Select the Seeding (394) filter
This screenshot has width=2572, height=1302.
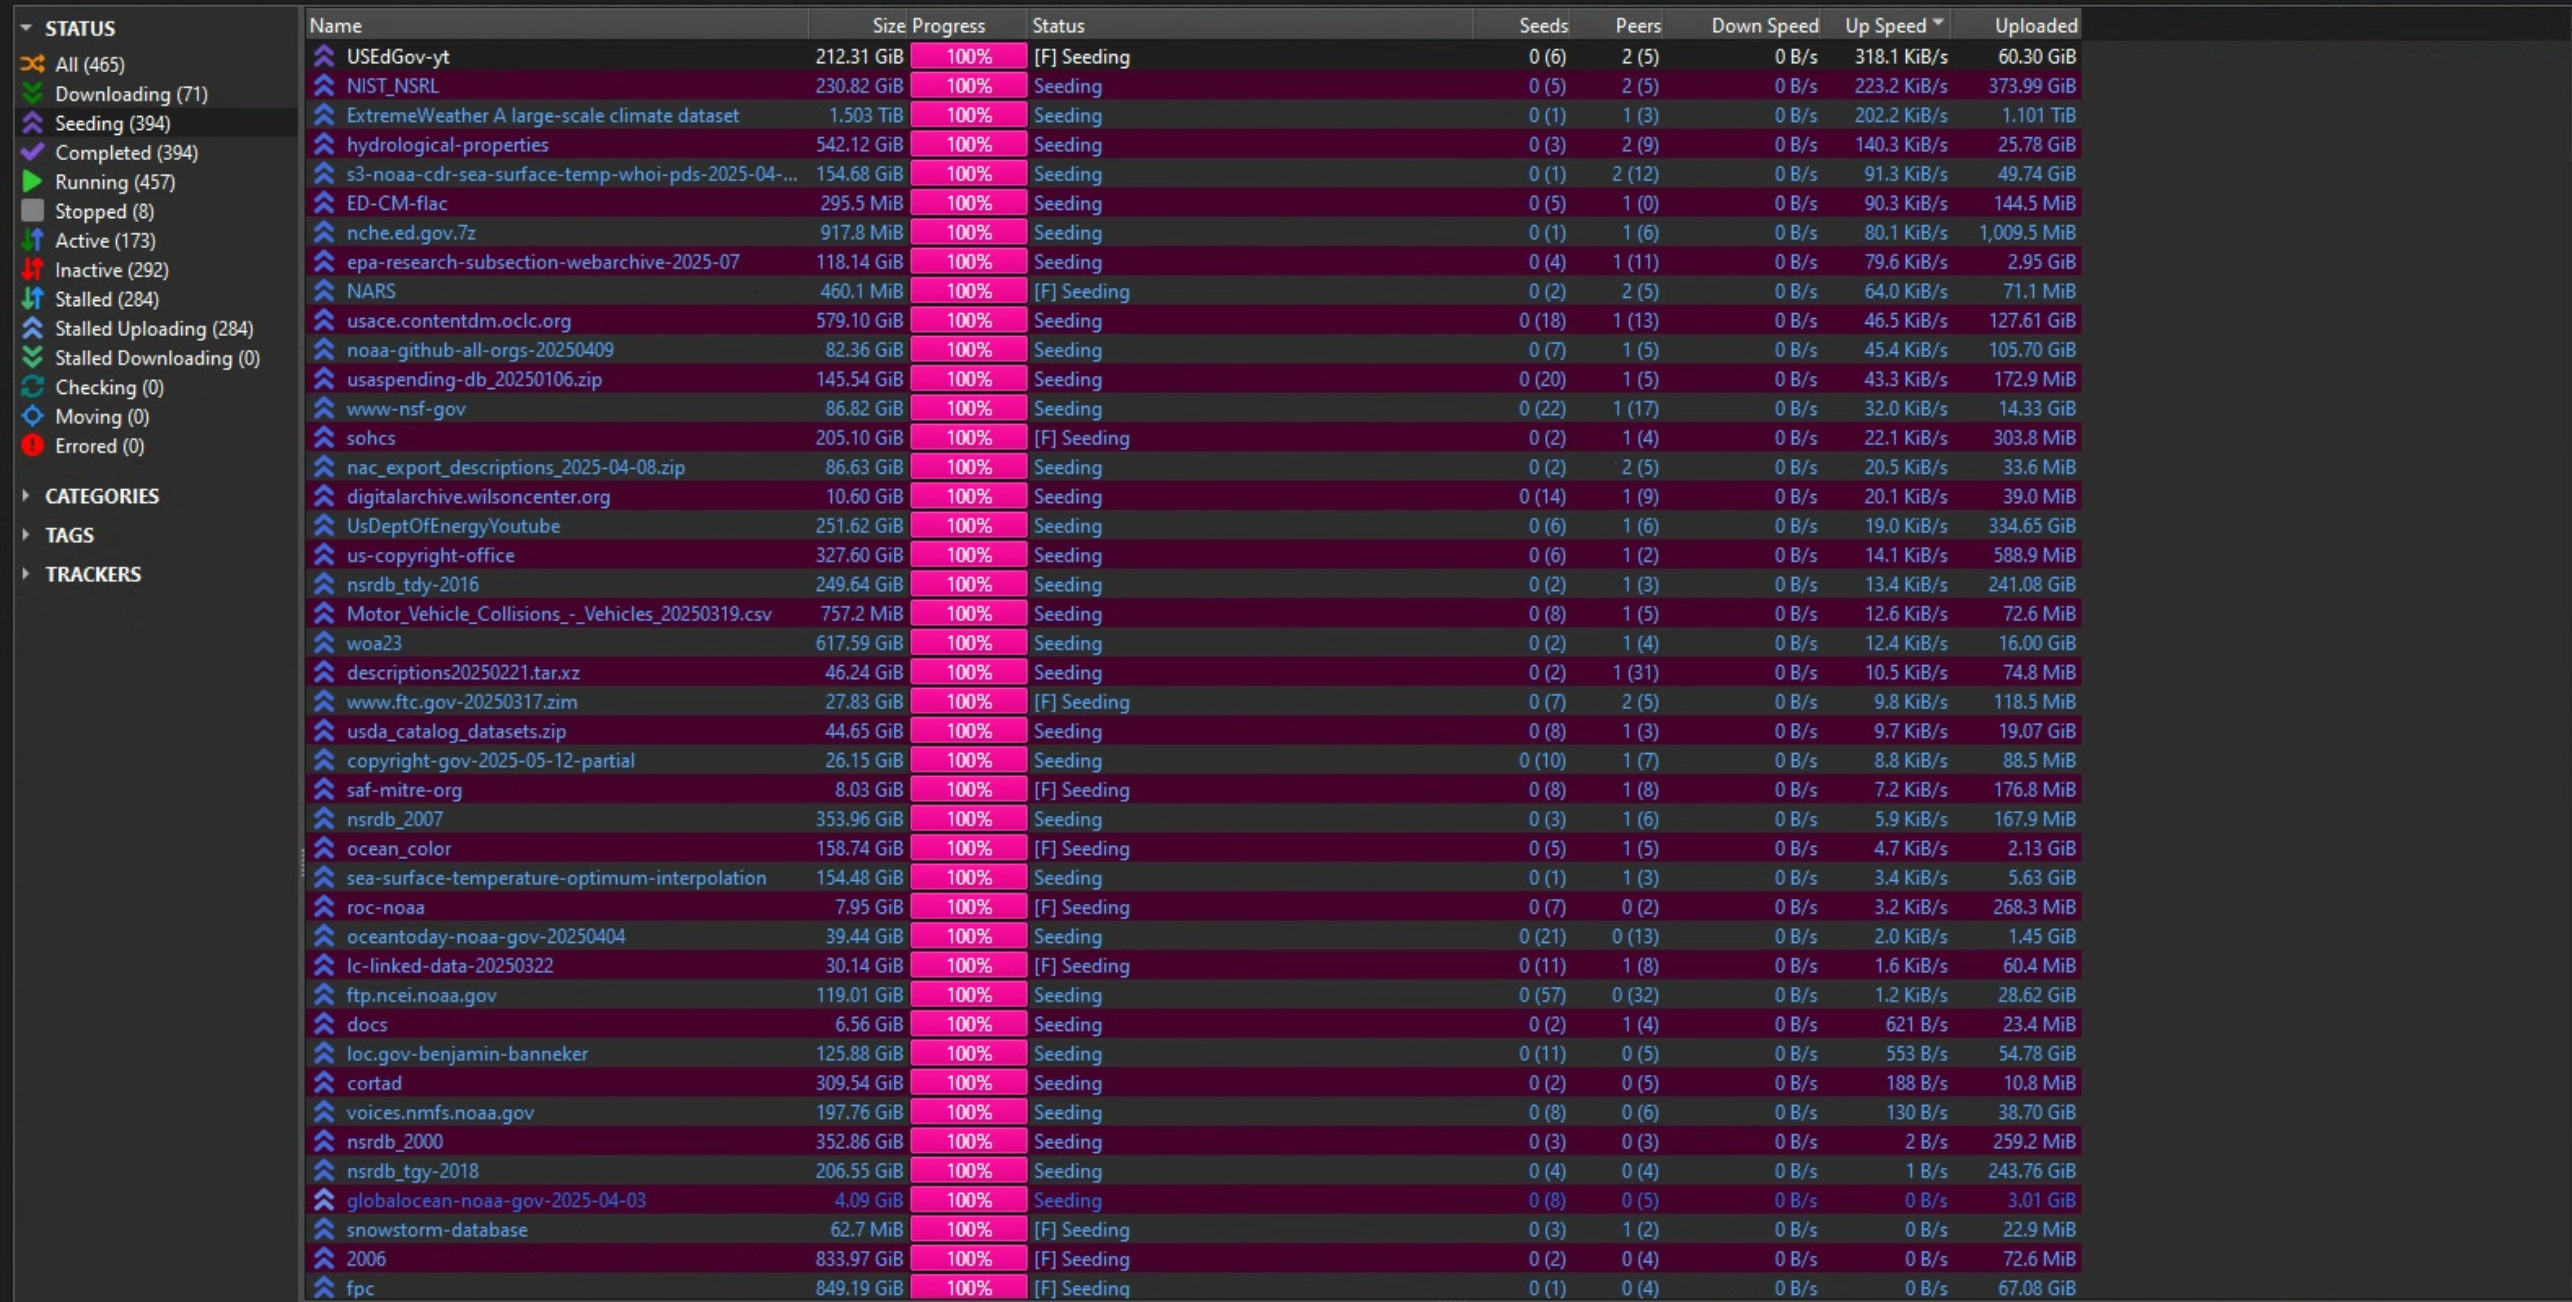click(156, 123)
